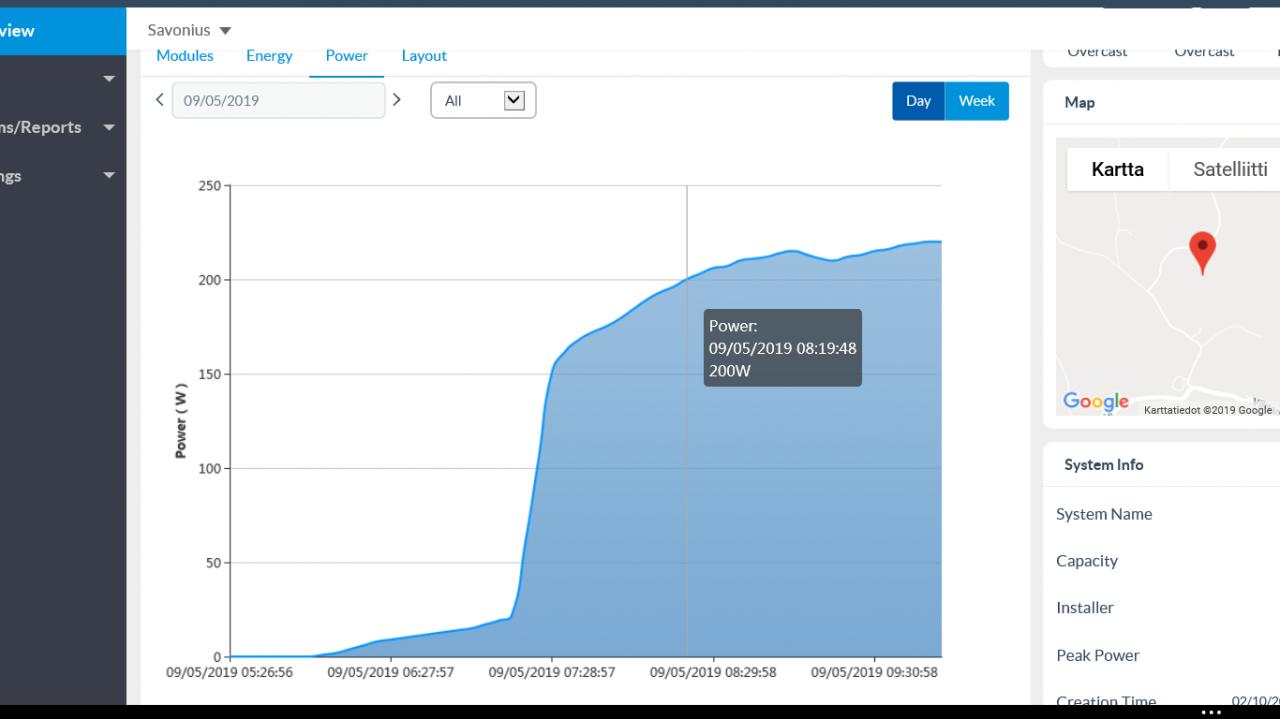Screen dimensions: 1280x719
Task: Click the 09/05/2019 05:26:56 axis label
Action: coord(230,673)
